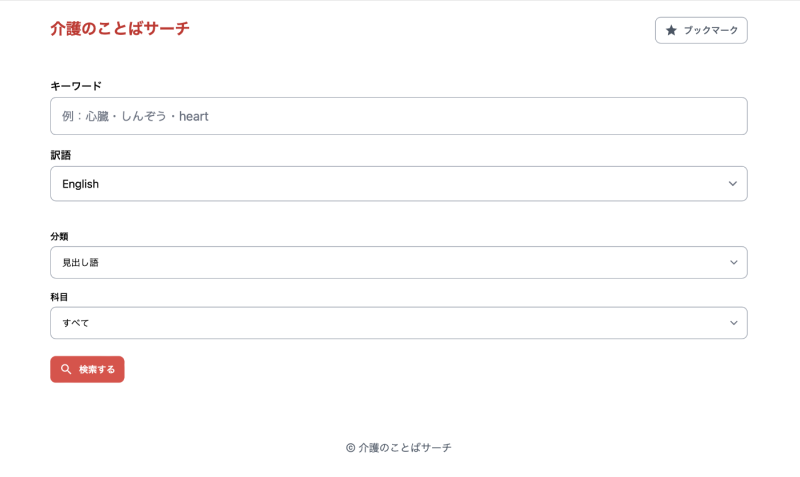This screenshot has height=477, width=800.
Task: Go to the 介護のことばサーチ home title
Action: [120, 29]
